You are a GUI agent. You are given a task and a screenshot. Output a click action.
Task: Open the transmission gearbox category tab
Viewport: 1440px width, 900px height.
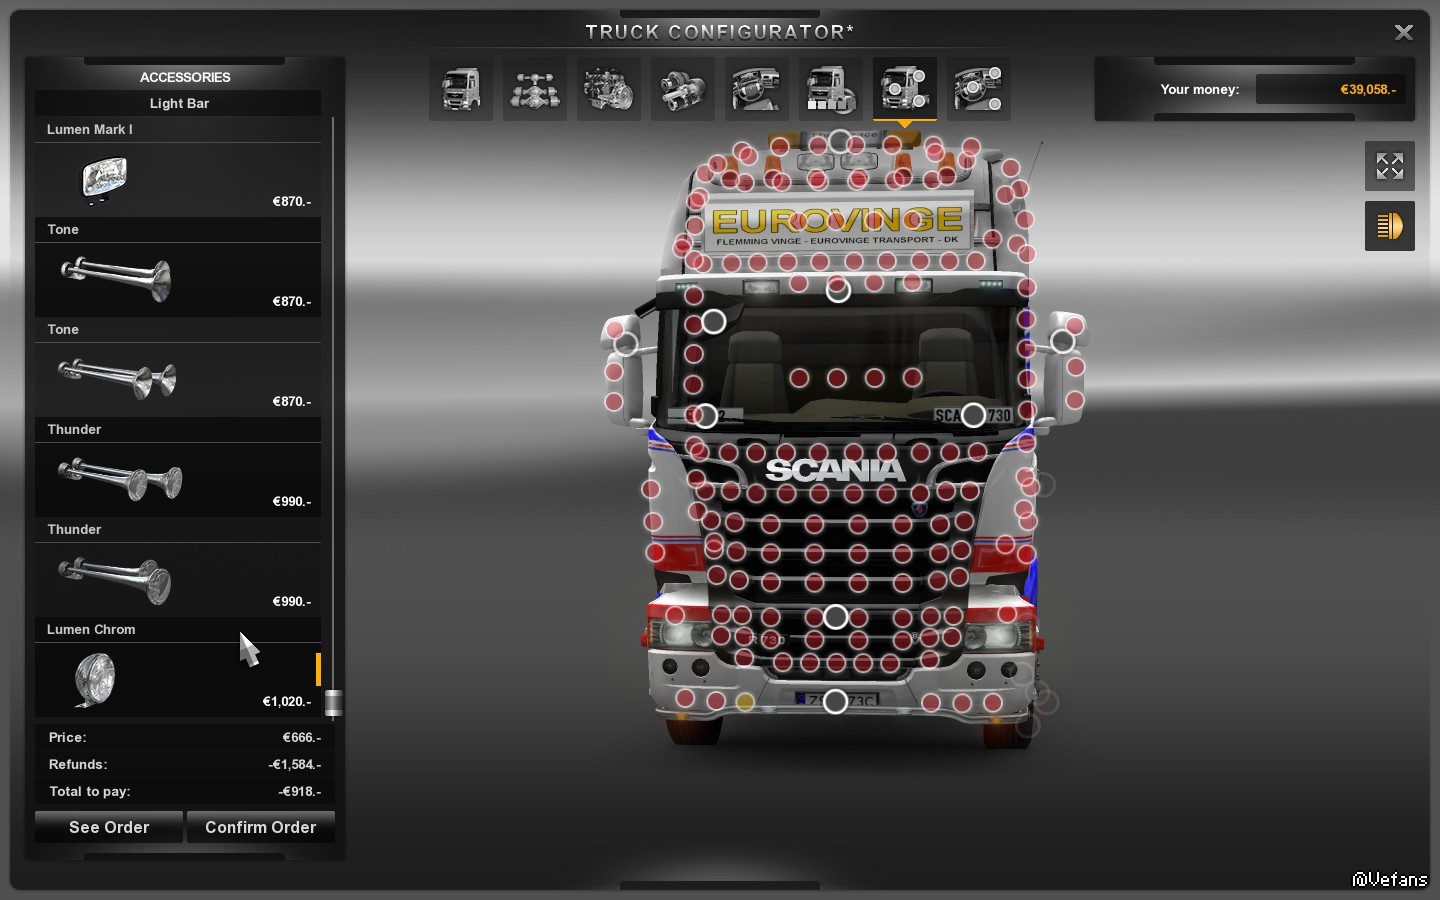pyautogui.click(x=683, y=89)
